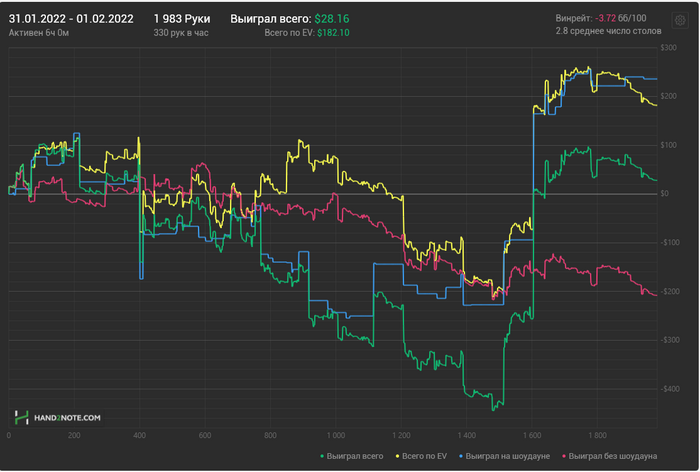
Task: Click the "Выиграл всего: $28.16" total
Action: point(281,18)
